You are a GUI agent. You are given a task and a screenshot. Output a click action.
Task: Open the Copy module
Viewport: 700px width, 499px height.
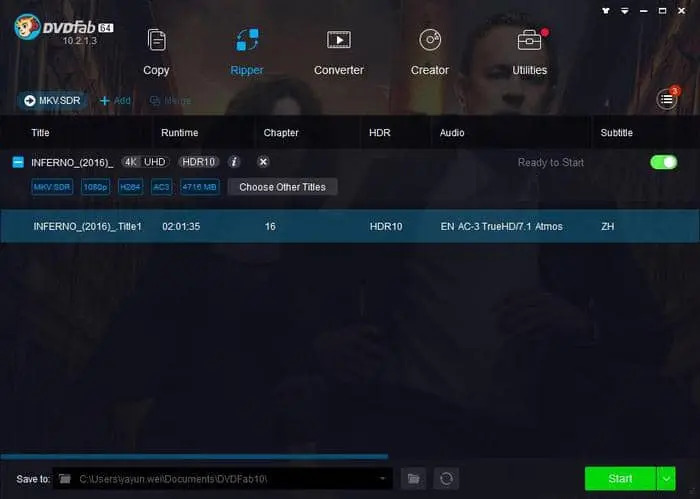pyautogui.click(x=156, y=52)
